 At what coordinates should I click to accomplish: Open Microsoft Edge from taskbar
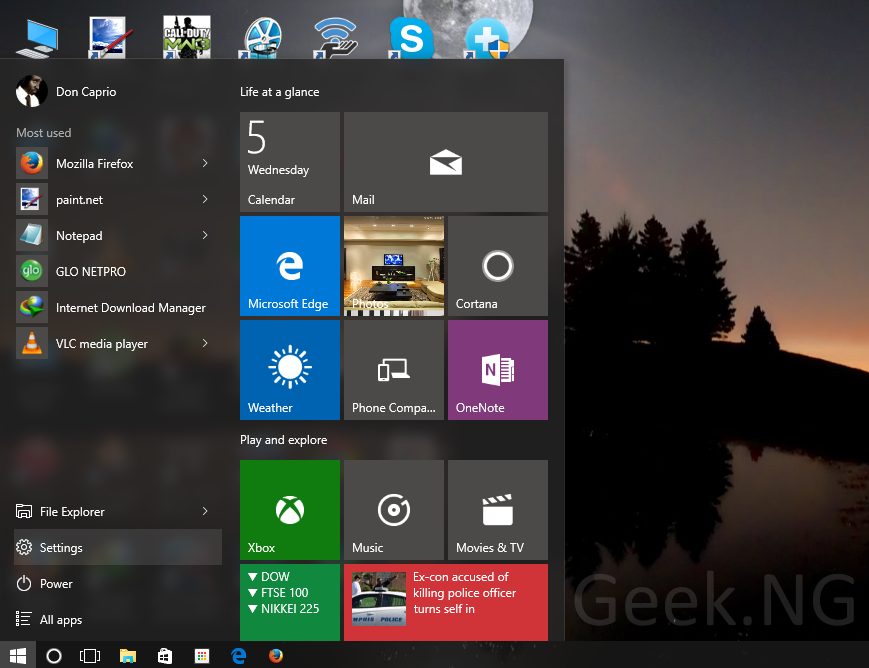click(x=239, y=656)
